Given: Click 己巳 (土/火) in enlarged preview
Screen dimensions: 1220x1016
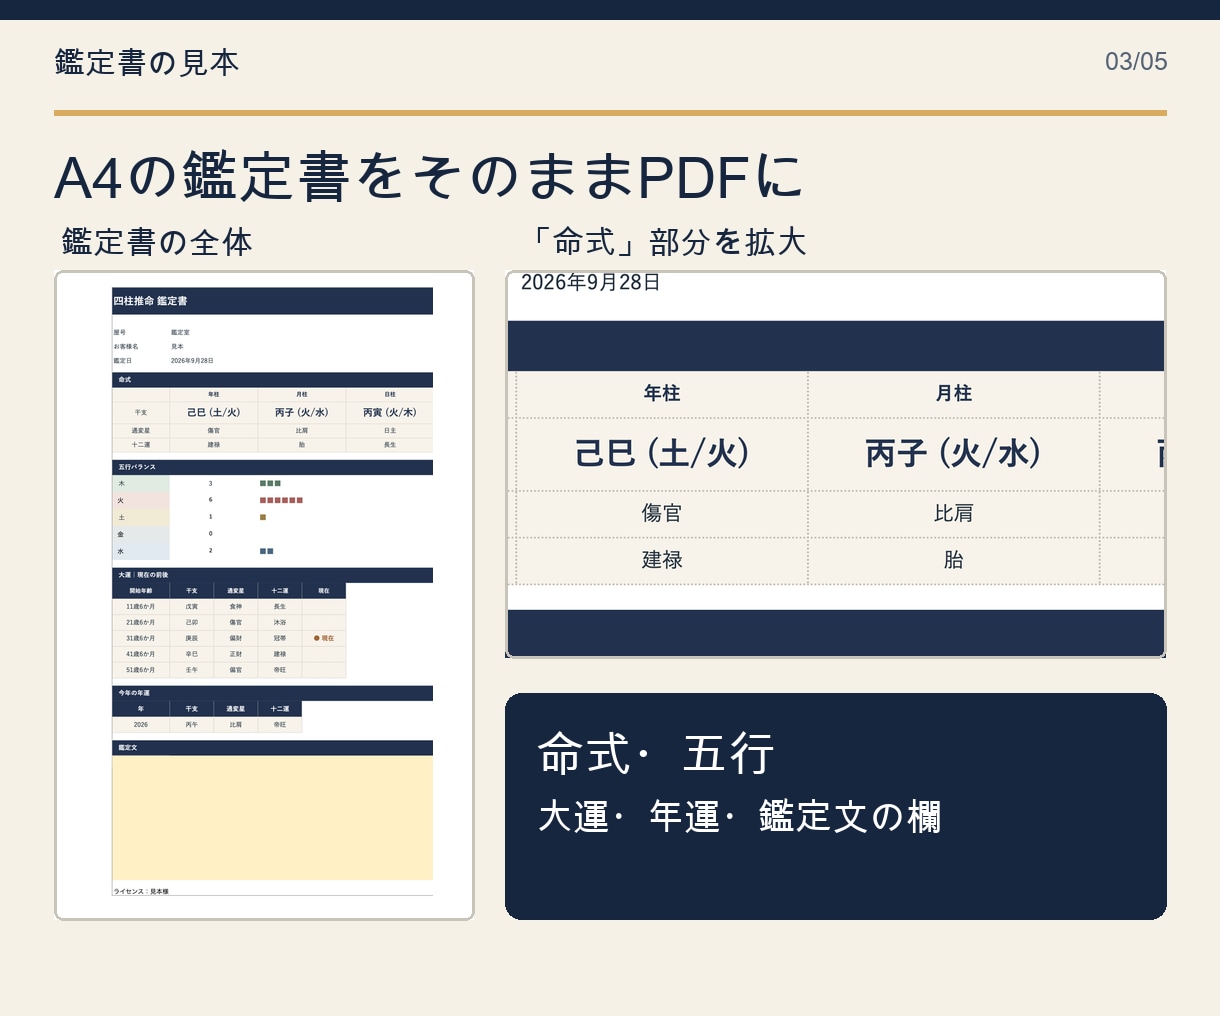Looking at the screenshot, I should pos(662,453).
